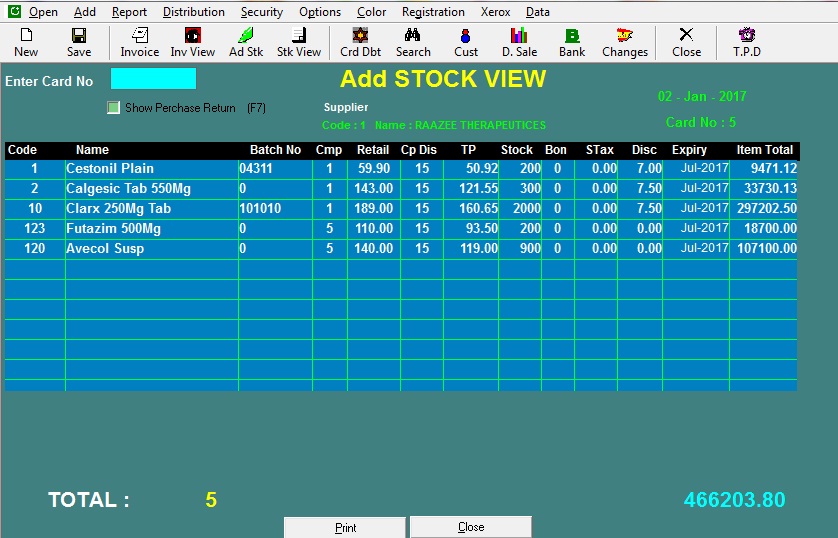The image size is (838, 538).
Task: Open the Options menu
Action: (x=320, y=12)
